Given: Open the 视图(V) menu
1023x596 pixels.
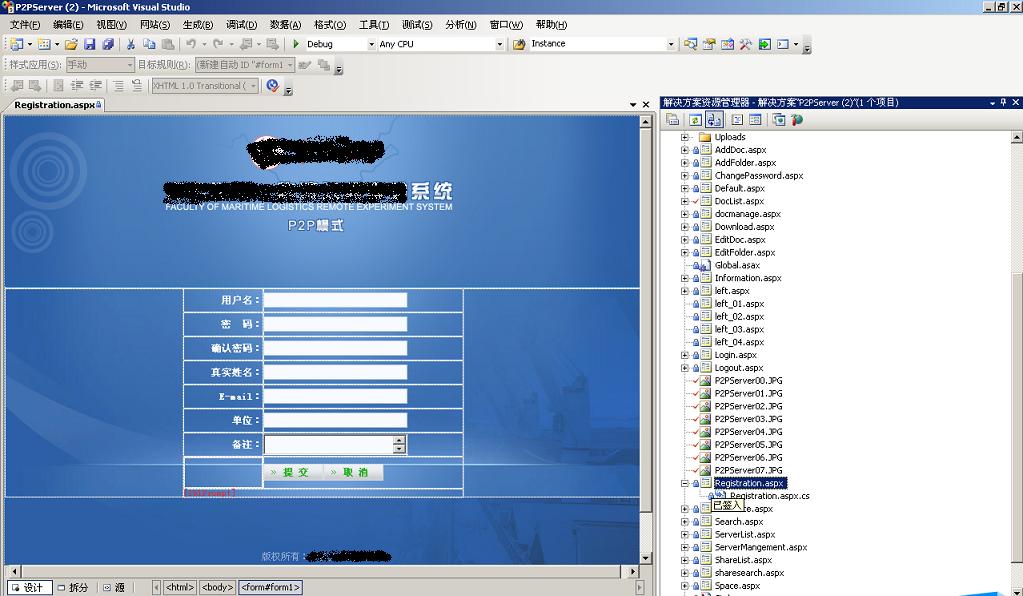Looking at the screenshot, I should coord(112,25).
